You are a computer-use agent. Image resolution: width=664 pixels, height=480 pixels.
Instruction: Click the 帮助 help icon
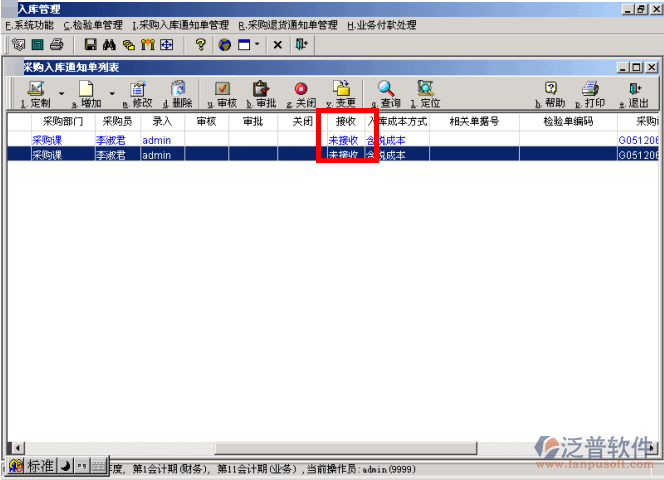click(551, 88)
